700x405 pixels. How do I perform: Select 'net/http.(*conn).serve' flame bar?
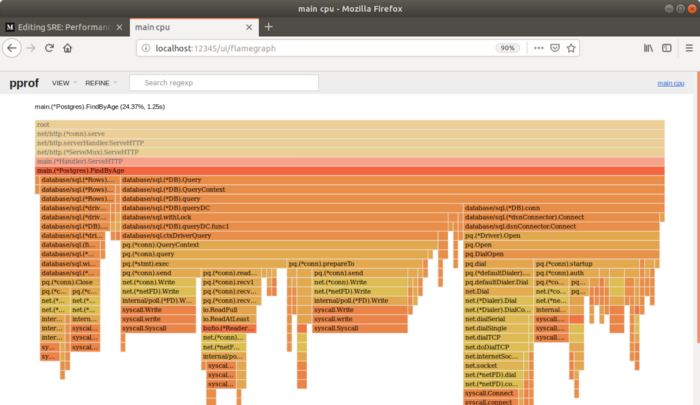point(350,134)
